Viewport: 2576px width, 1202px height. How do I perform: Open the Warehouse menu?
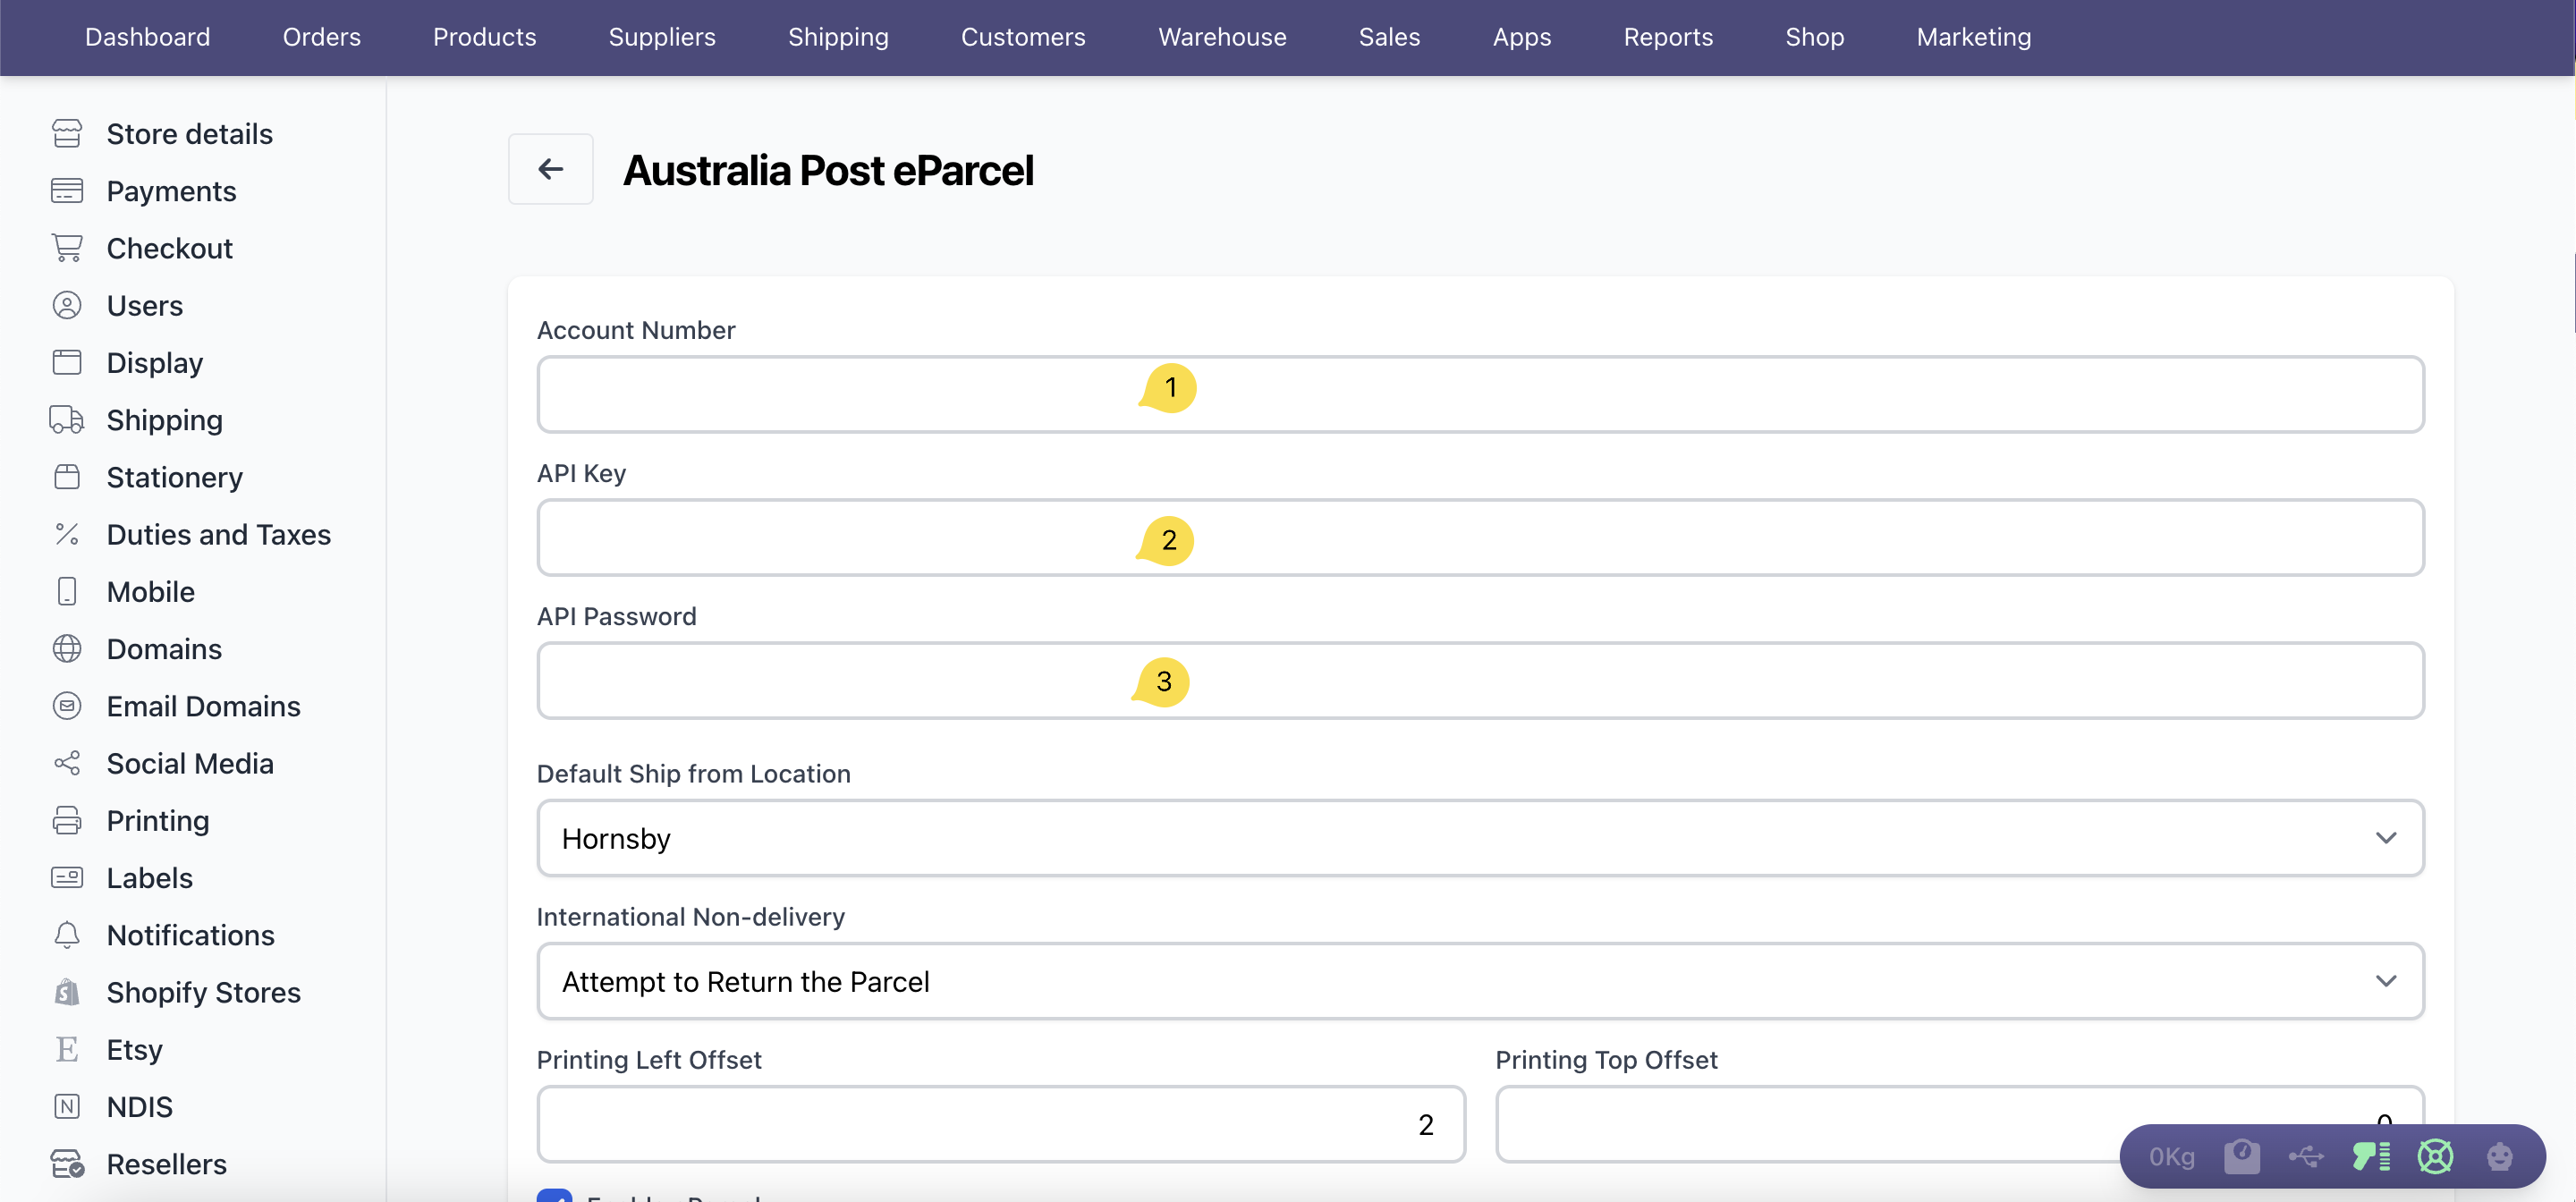coord(1222,37)
